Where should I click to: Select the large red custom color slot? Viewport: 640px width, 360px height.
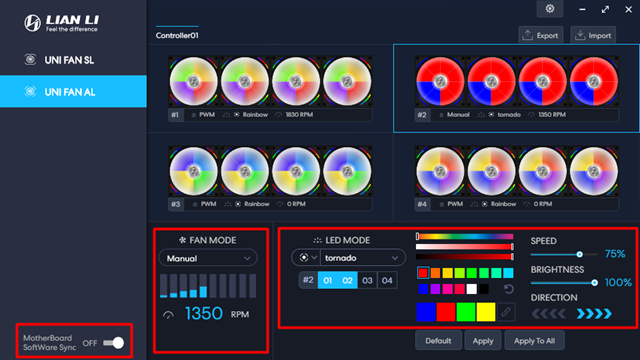coord(446,312)
